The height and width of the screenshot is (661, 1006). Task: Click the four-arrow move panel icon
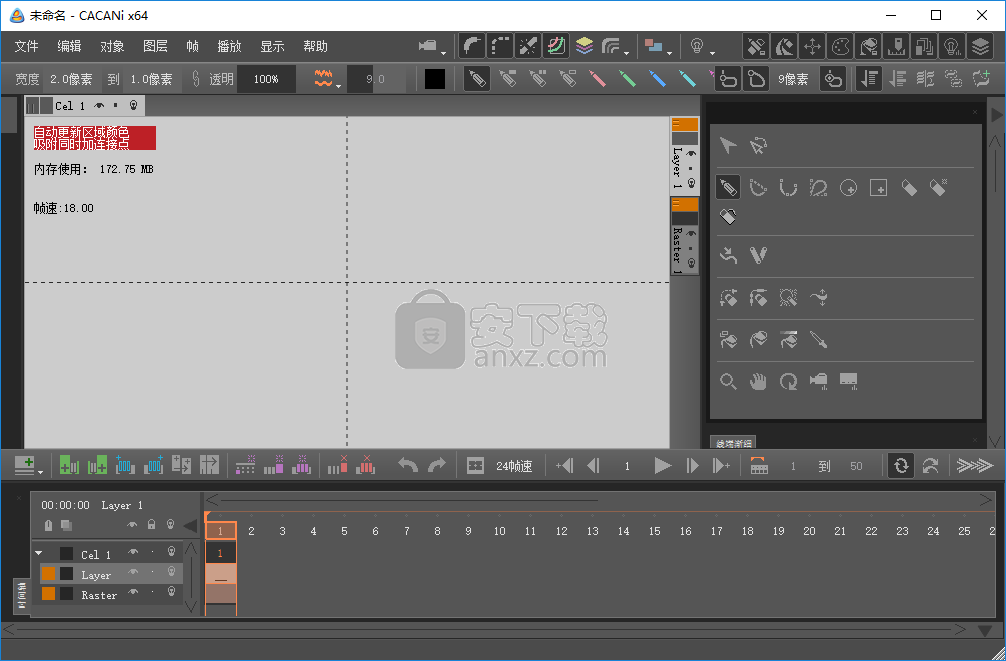pyautogui.click(x=812, y=46)
